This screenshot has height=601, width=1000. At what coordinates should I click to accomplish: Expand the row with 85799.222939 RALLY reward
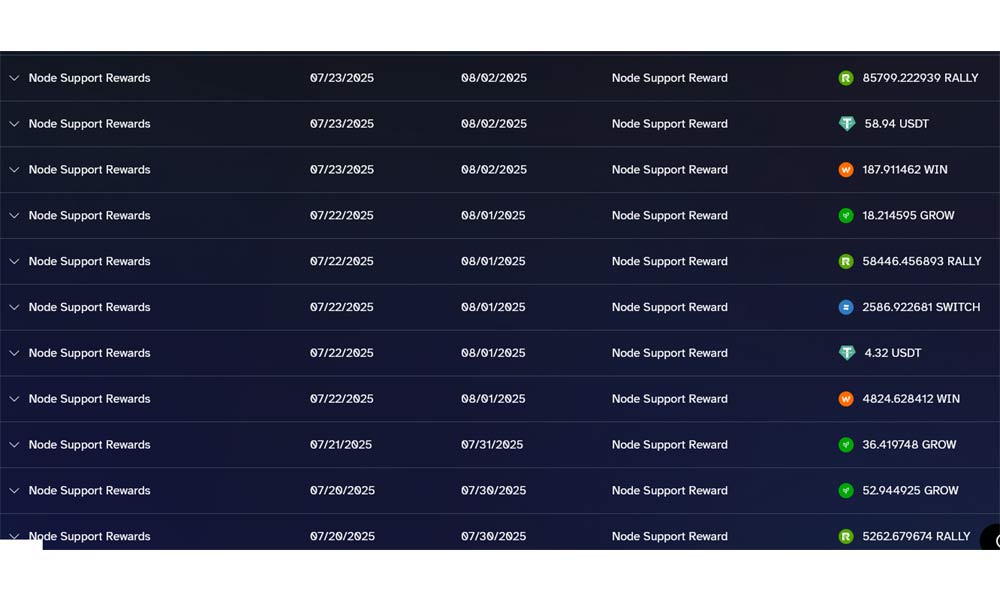(14, 78)
